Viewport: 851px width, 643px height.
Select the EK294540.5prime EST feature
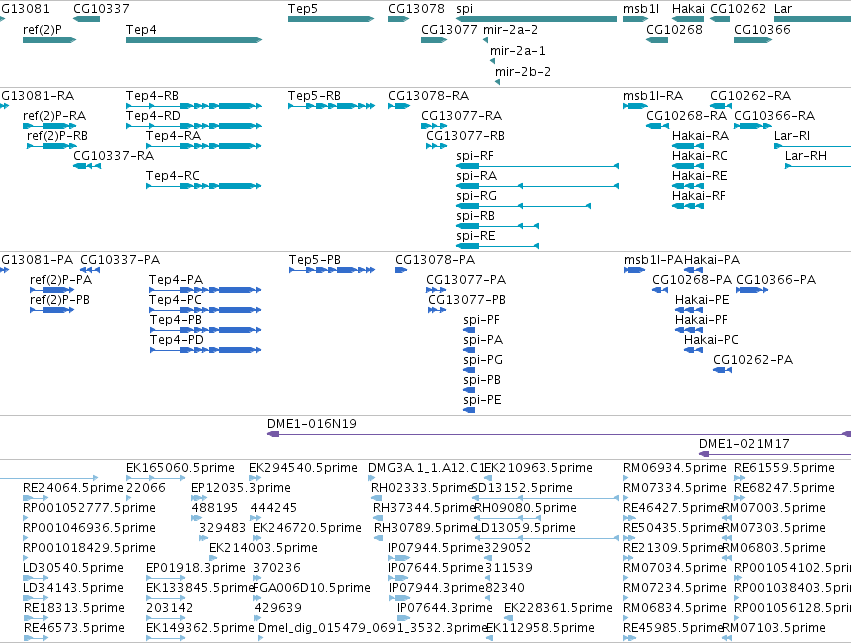(x=255, y=478)
